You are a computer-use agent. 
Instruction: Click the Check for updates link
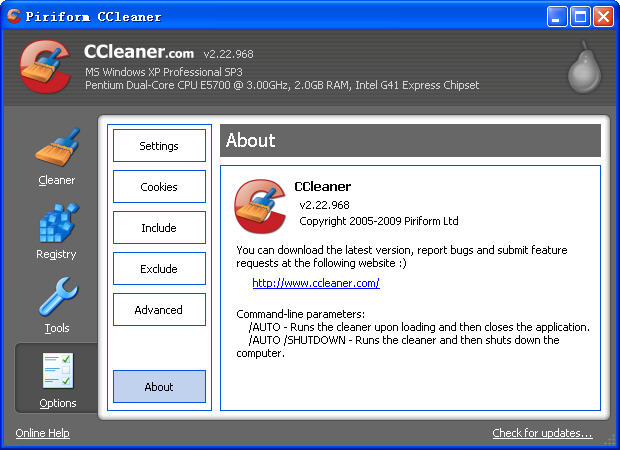pyautogui.click(x=542, y=433)
